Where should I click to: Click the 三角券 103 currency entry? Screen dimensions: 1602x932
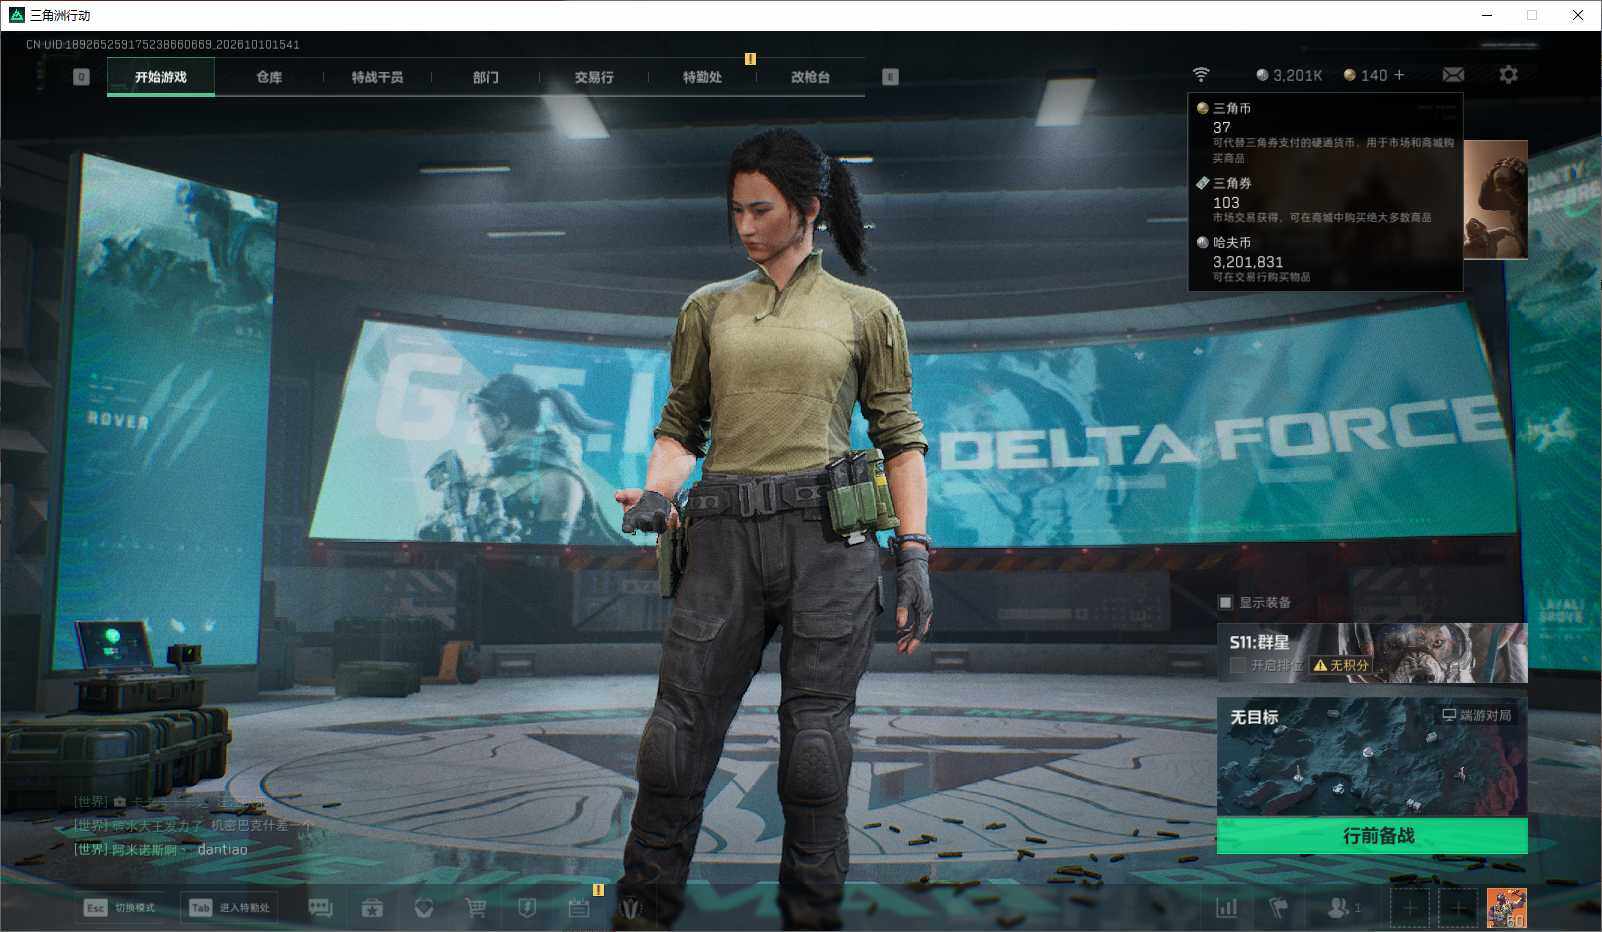[1325, 200]
